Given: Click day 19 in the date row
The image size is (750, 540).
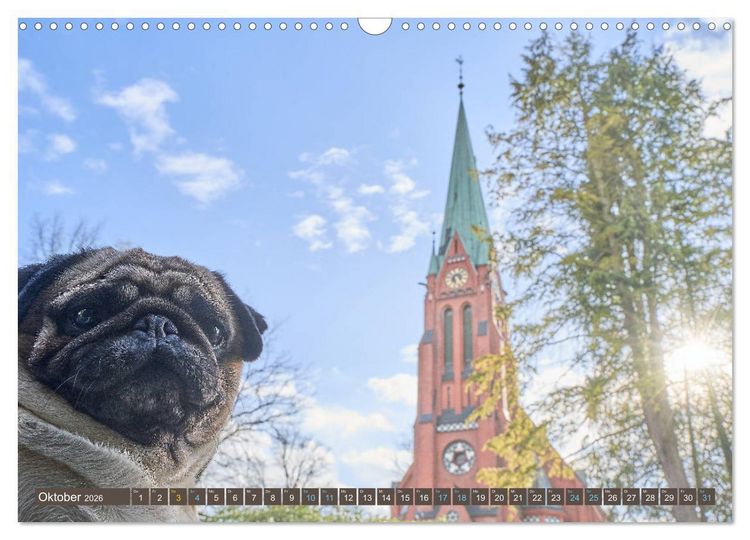Looking at the screenshot, I should [480, 497].
